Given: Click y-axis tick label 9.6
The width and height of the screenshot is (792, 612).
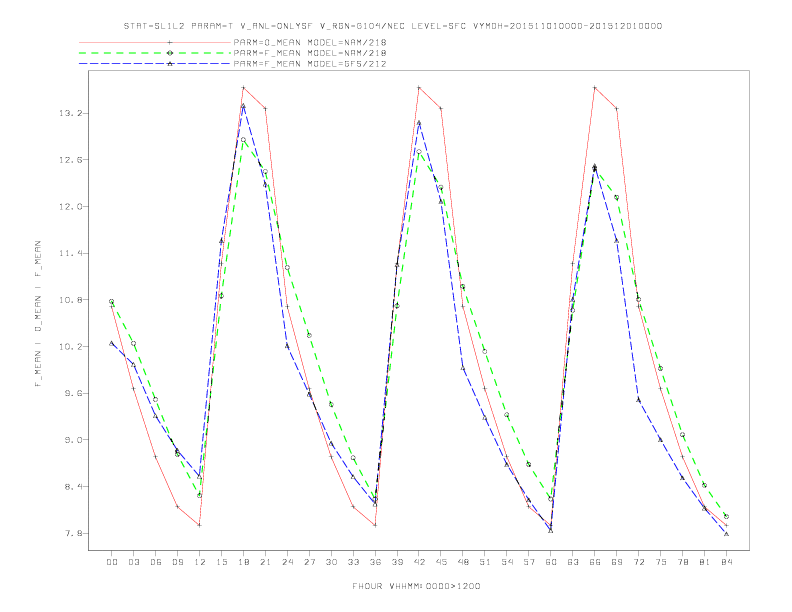Looking at the screenshot, I should (72, 393).
